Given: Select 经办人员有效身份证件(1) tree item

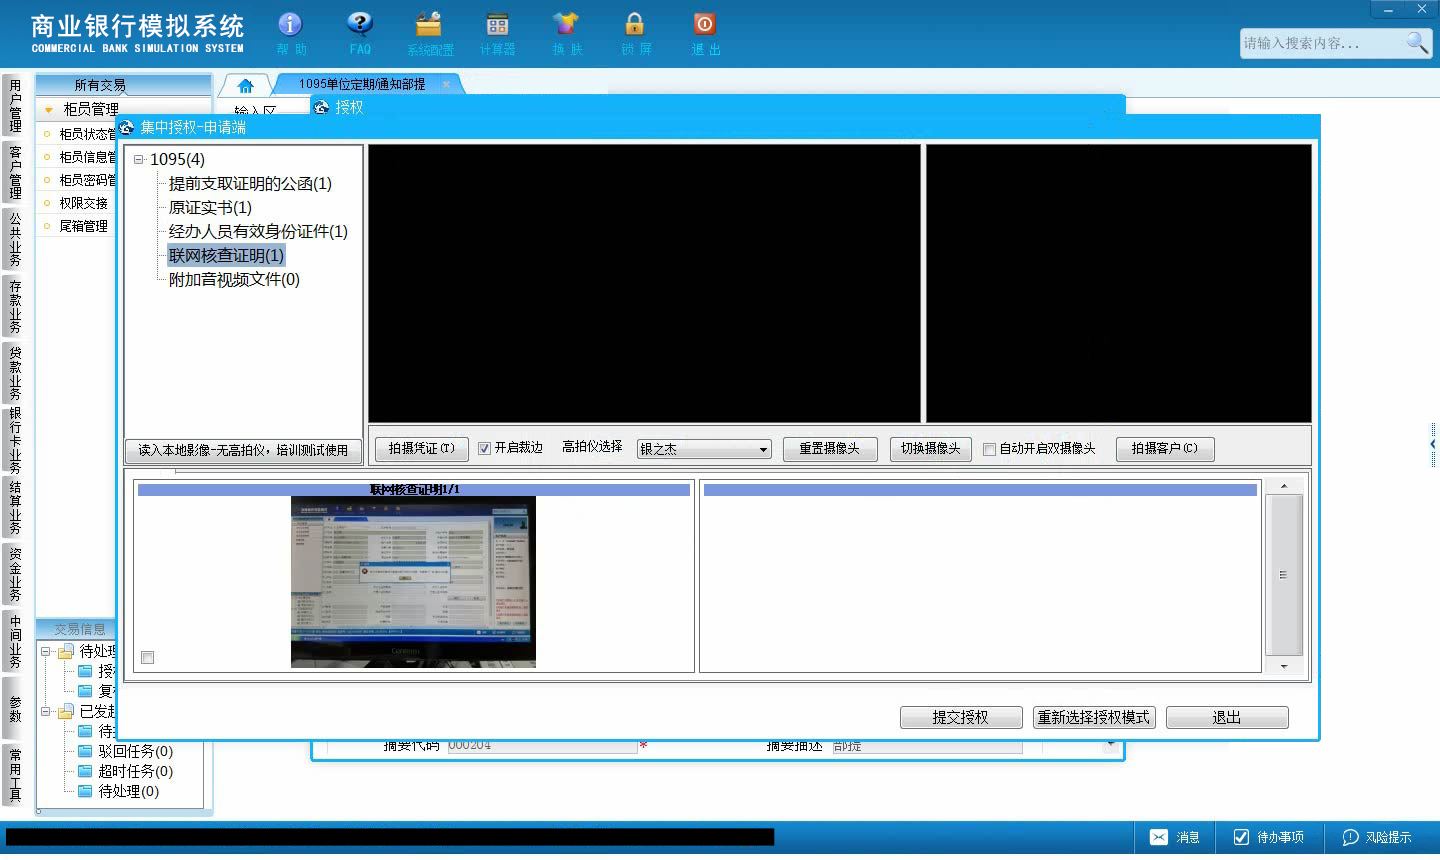Looking at the screenshot, I should click(258, 231).
